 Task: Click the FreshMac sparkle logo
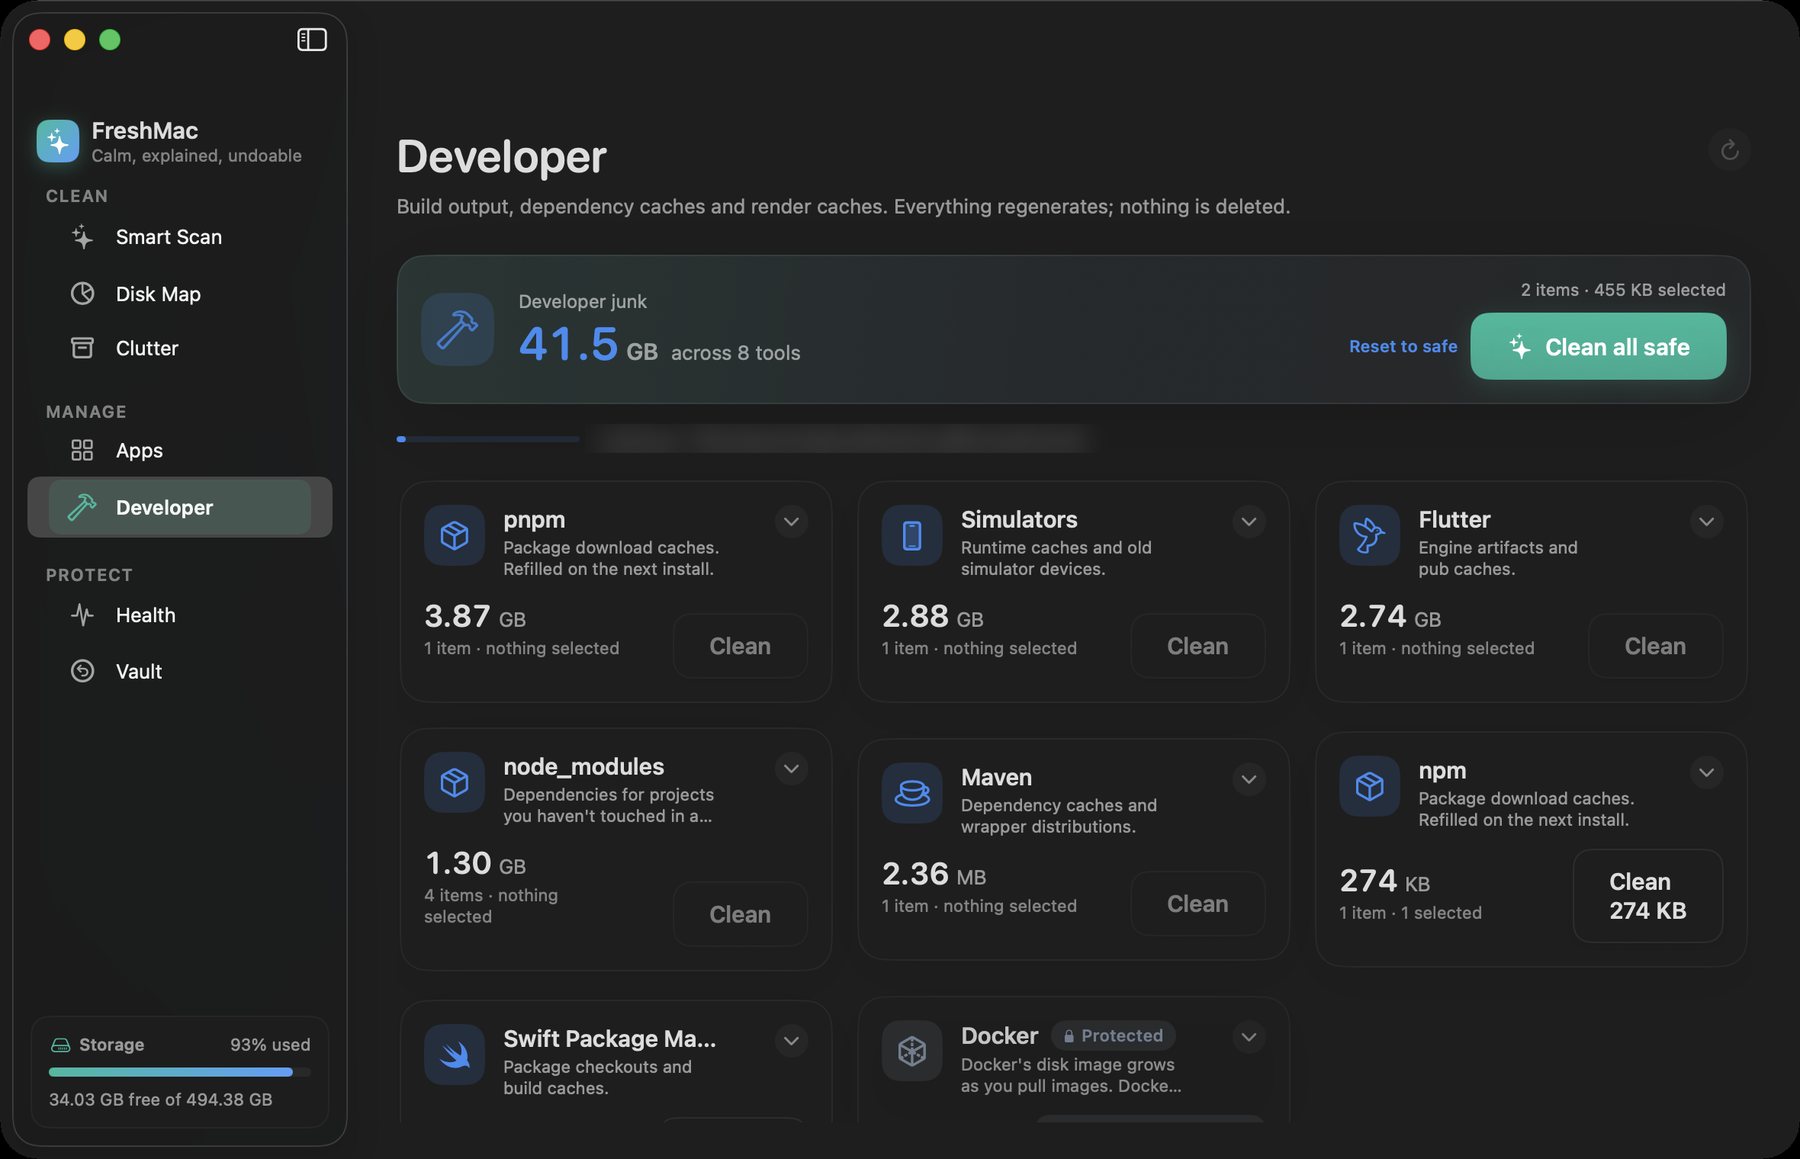click(58, 141)
